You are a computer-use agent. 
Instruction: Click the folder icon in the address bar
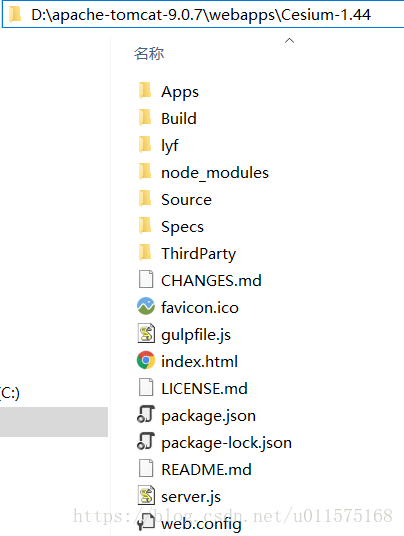pyautogui.click(x=15, y=14)
